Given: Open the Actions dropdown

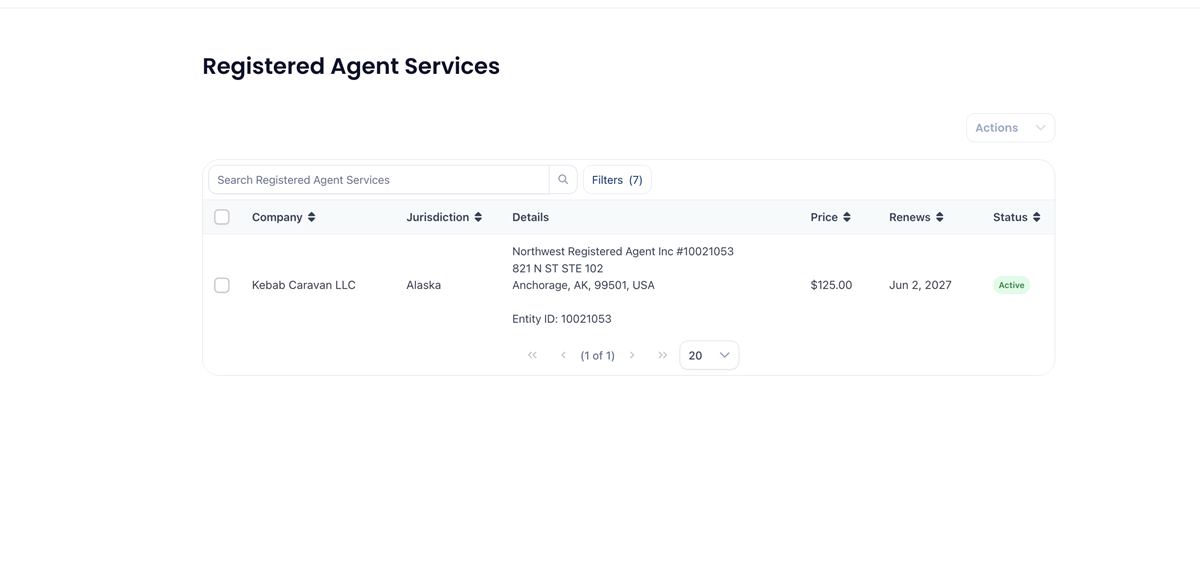Looking at the screenshot, I should (x=1010, y=128).
